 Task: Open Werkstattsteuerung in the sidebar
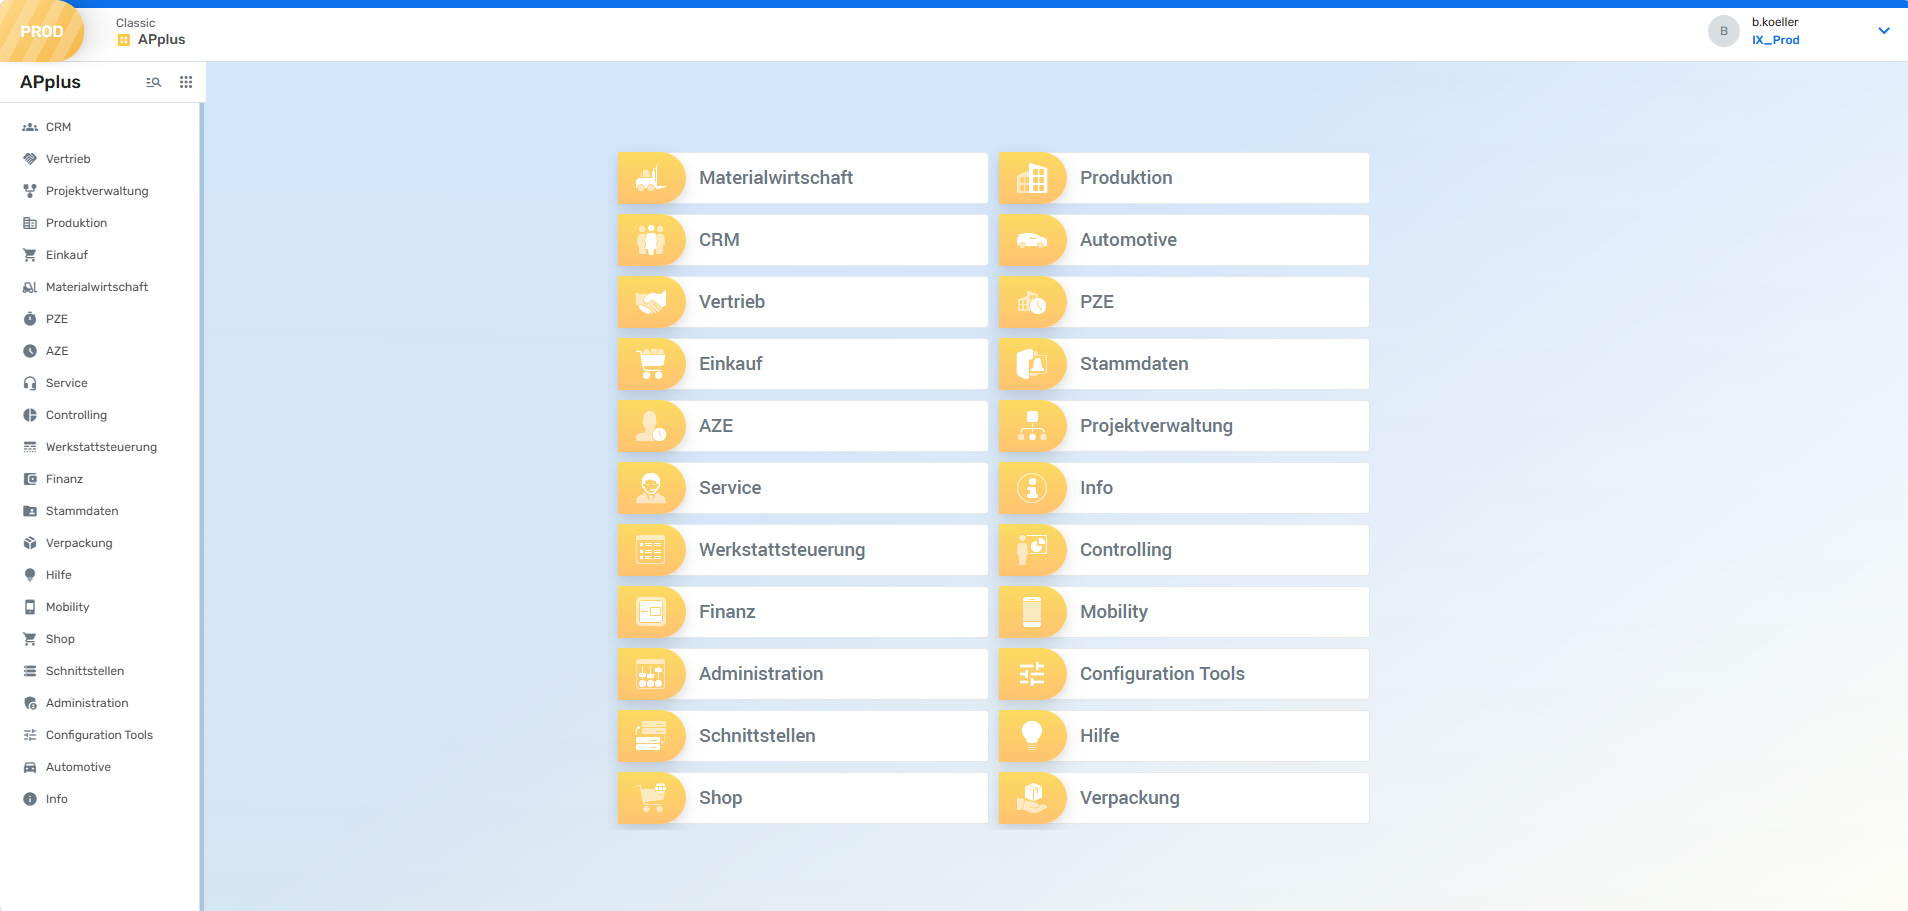click(x=100, y=447)
